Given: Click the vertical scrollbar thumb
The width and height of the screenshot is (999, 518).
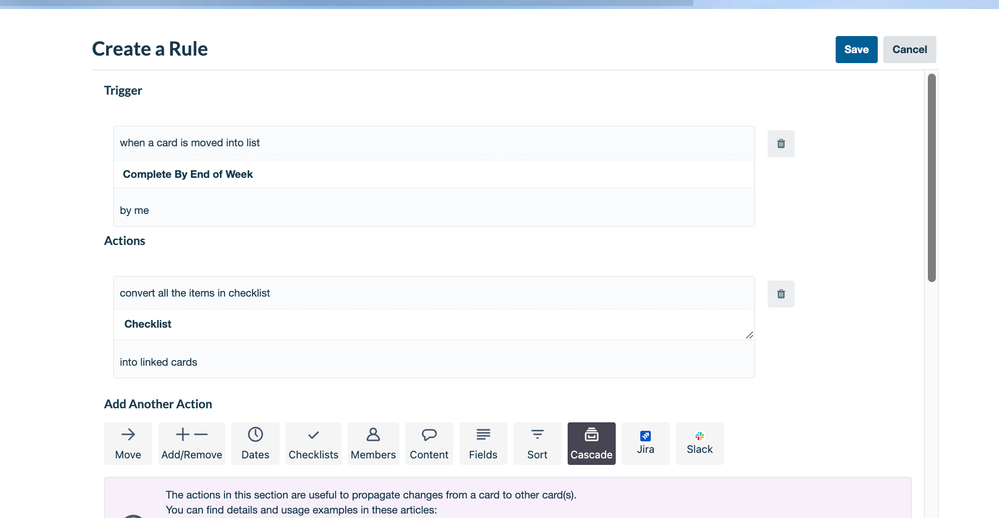Looking at the screenshot, I should (x=931, y=178).
